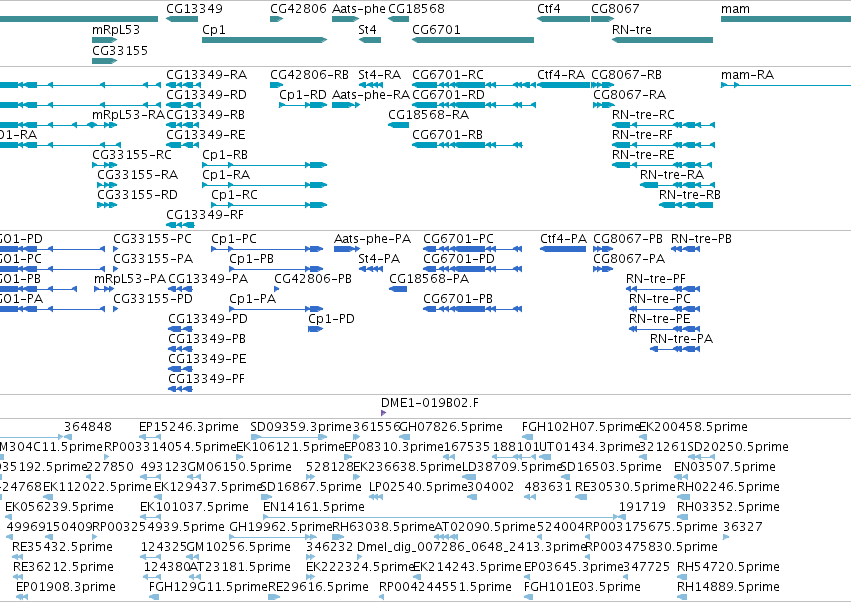This screenshot has width=851, height=602.
Task: Click the DME1-019B02.F feature label
Action: point(430,403)
